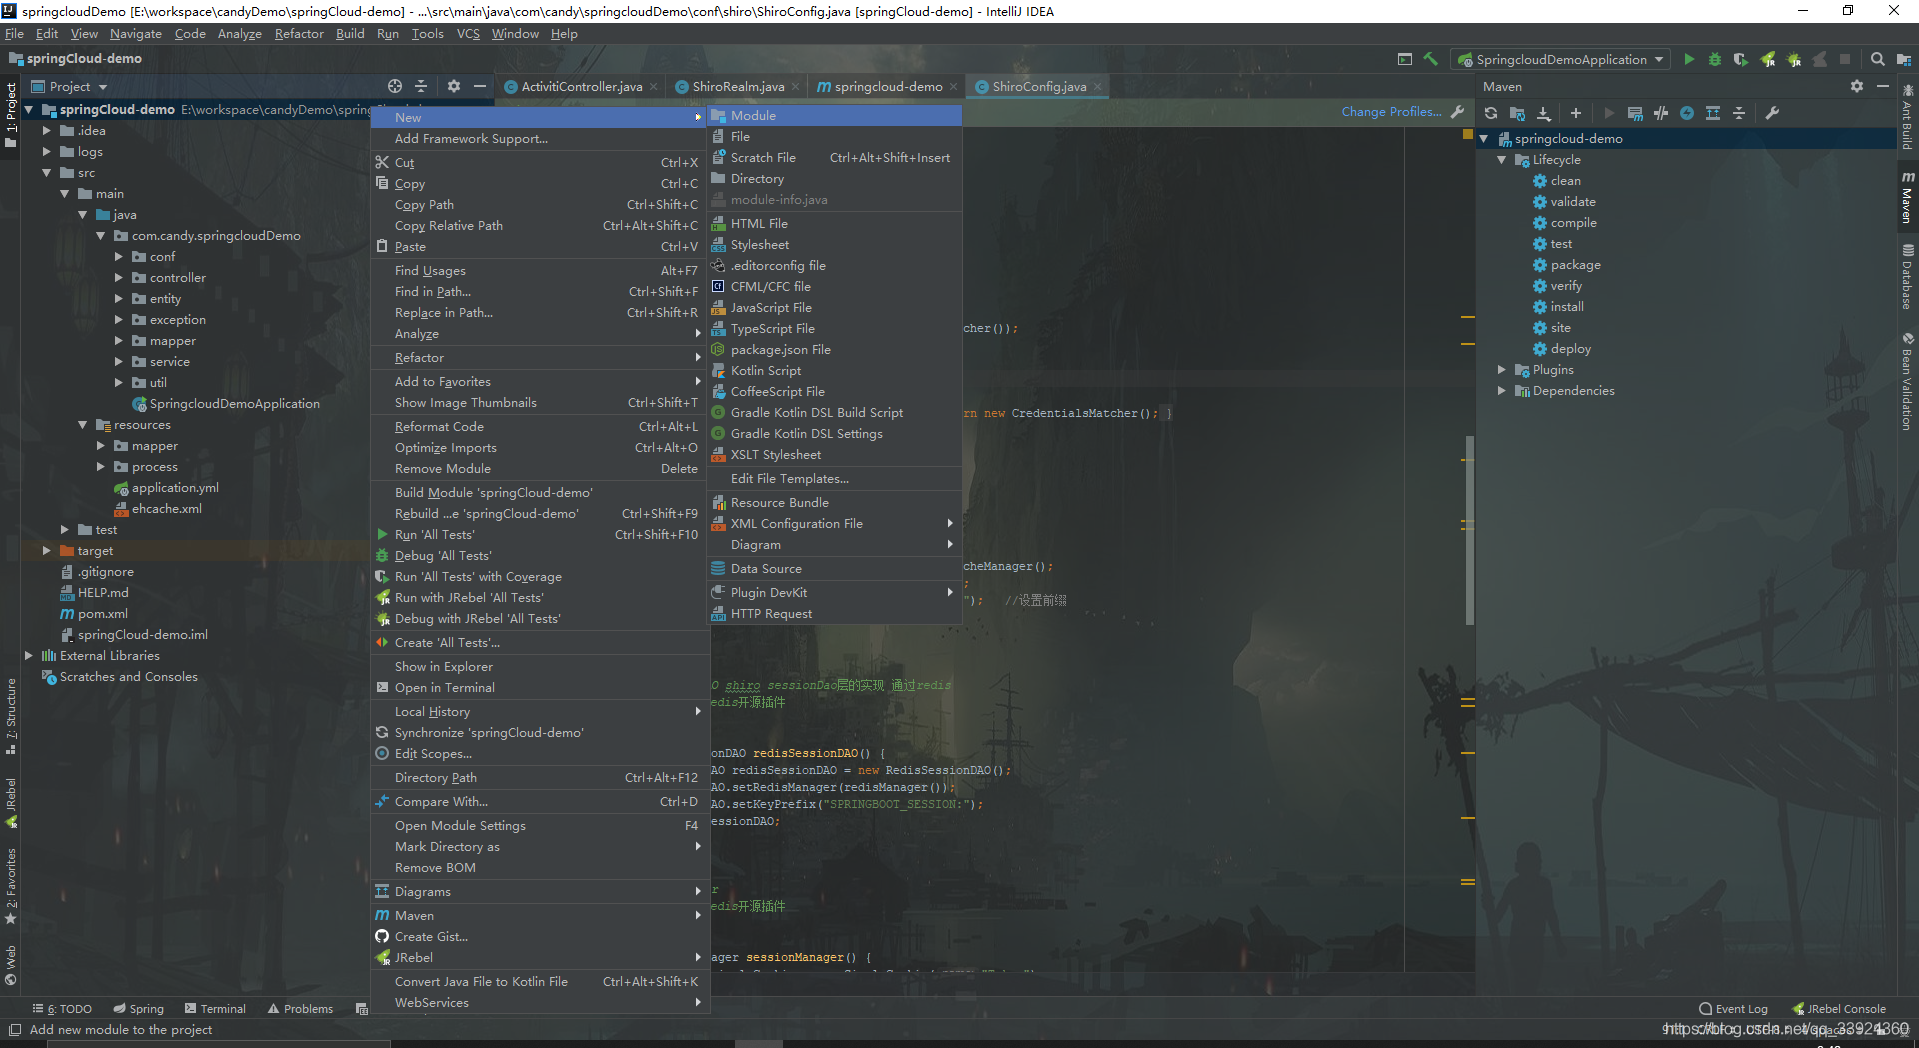Click the Change Profiles link
The image size is (1919, 1048).
click(1391, 112)
